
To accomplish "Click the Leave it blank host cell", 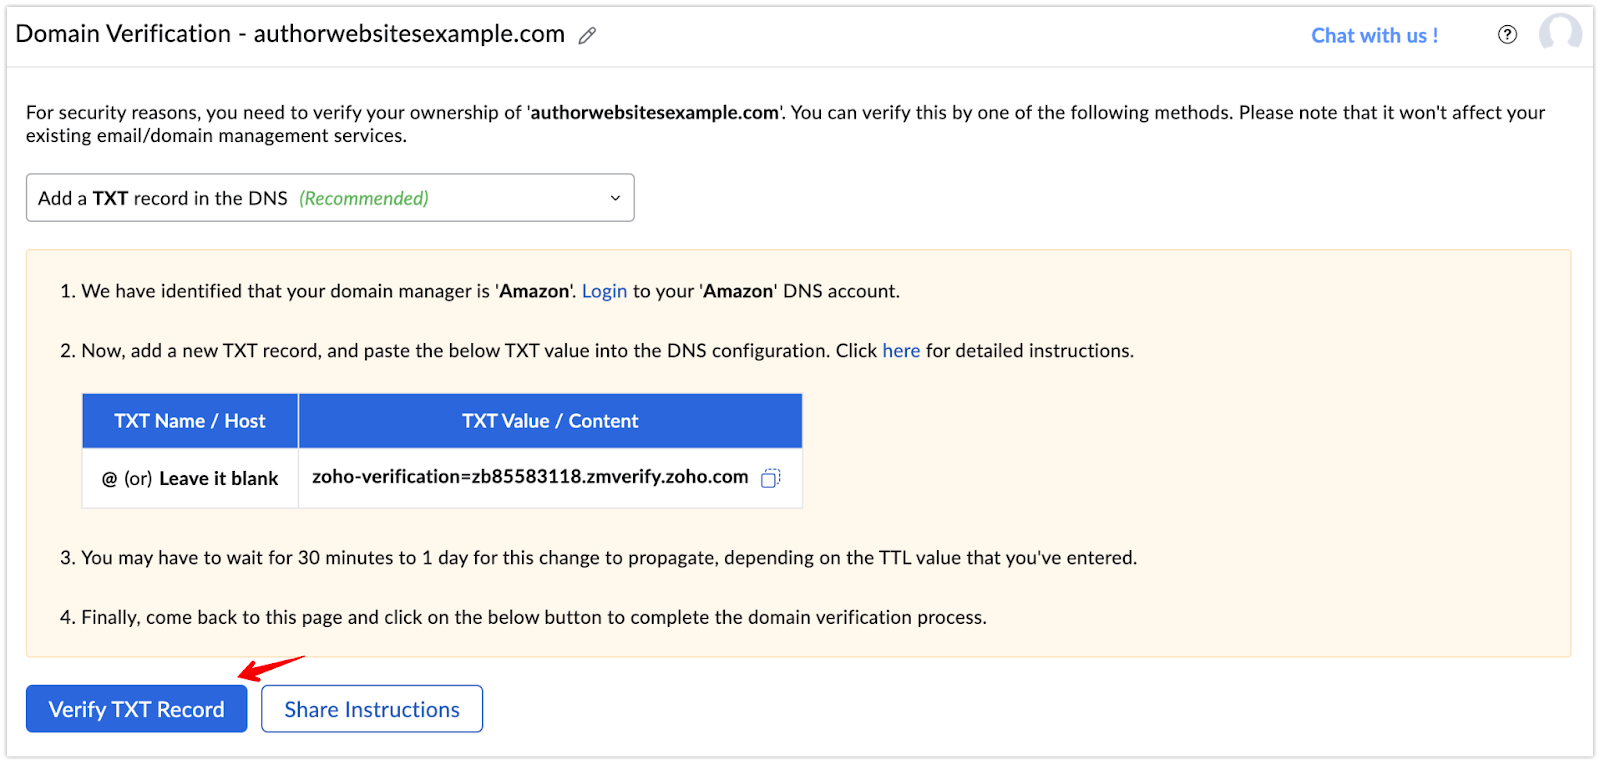I will (x=190, y=479).
